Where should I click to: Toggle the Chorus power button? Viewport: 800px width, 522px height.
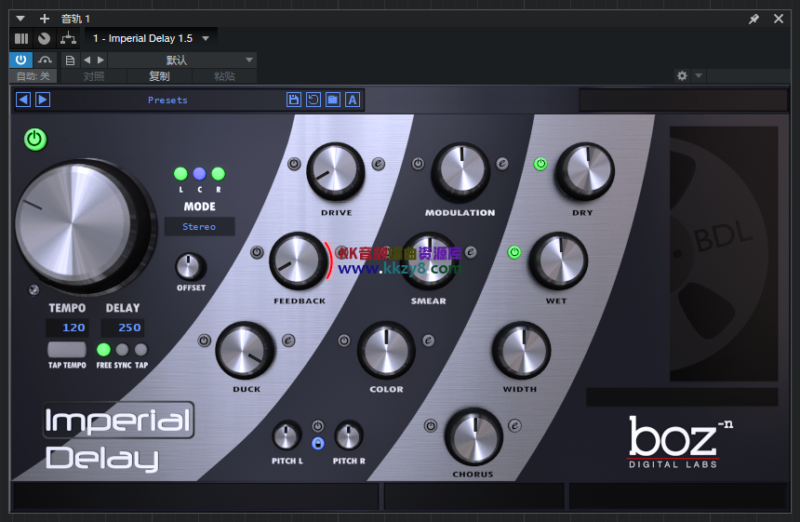(431, 426)
